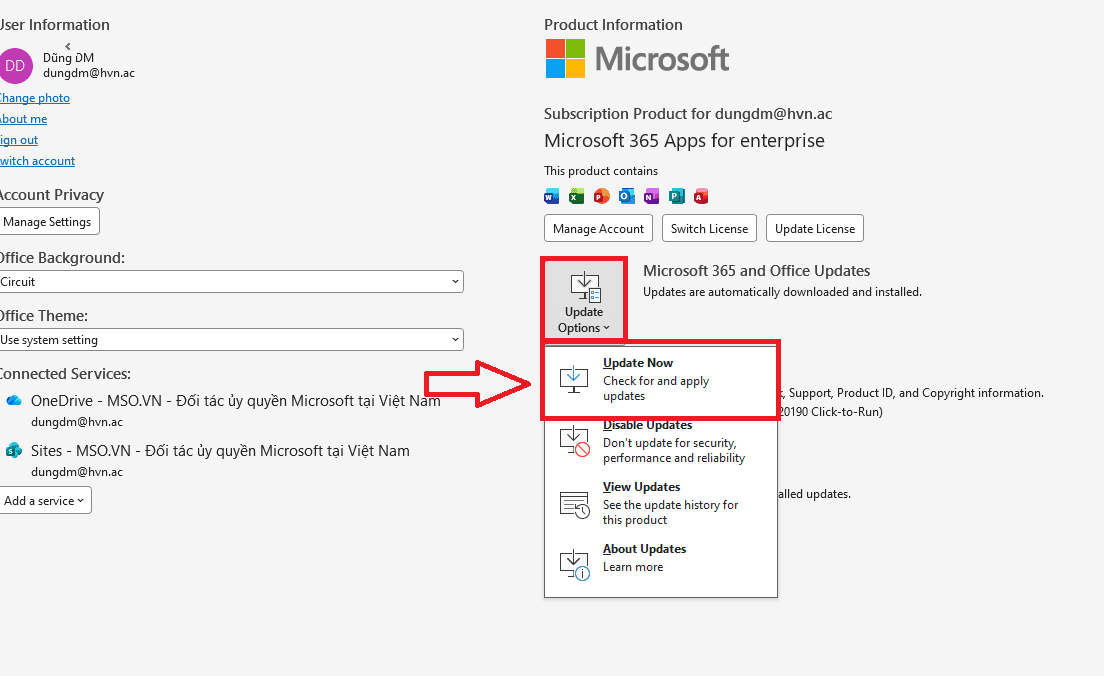Click the Microsoft logo
This screenshot has height=676, width=1104.
tap(637, 58)
